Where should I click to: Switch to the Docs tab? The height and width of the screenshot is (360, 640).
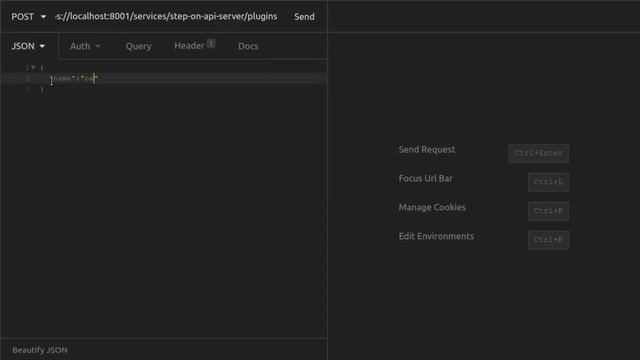[x=248, y=46]
